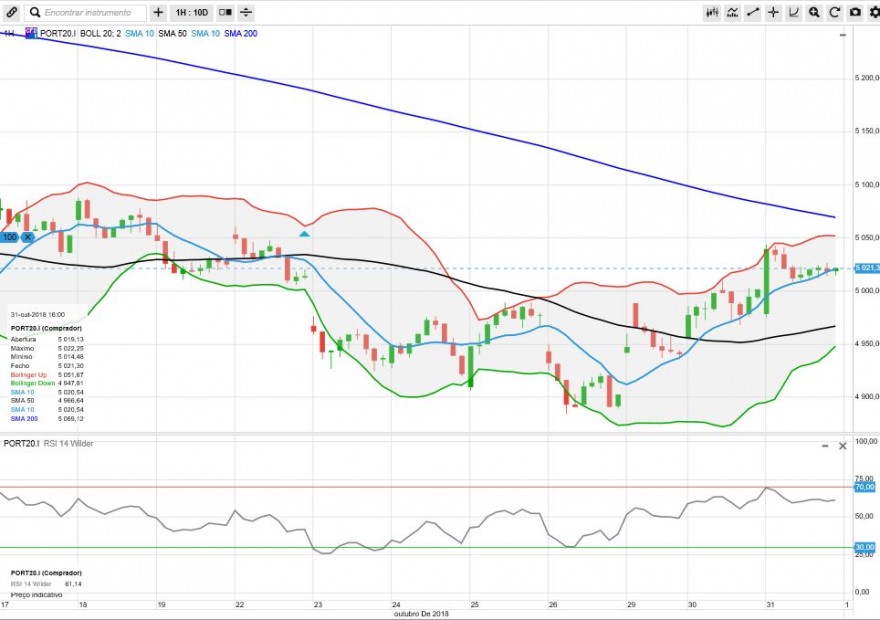880x620 pixels.
Task: Click the 70,00 RSI overbought level label
Action: pyautogui.click(x=864, y=487)
